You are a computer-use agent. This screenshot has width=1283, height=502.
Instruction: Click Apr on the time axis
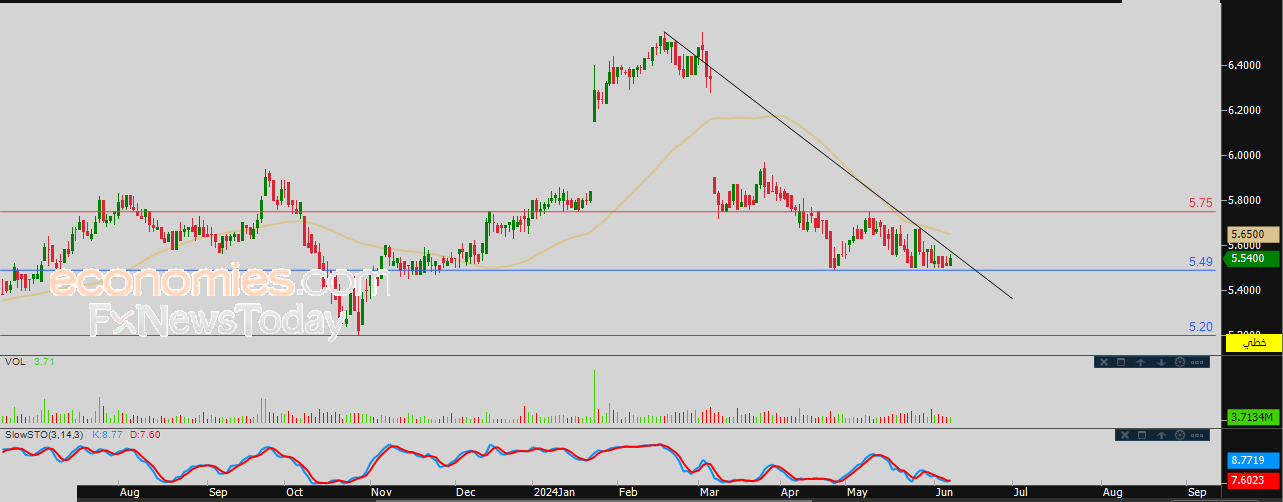[x=789, y=493]
